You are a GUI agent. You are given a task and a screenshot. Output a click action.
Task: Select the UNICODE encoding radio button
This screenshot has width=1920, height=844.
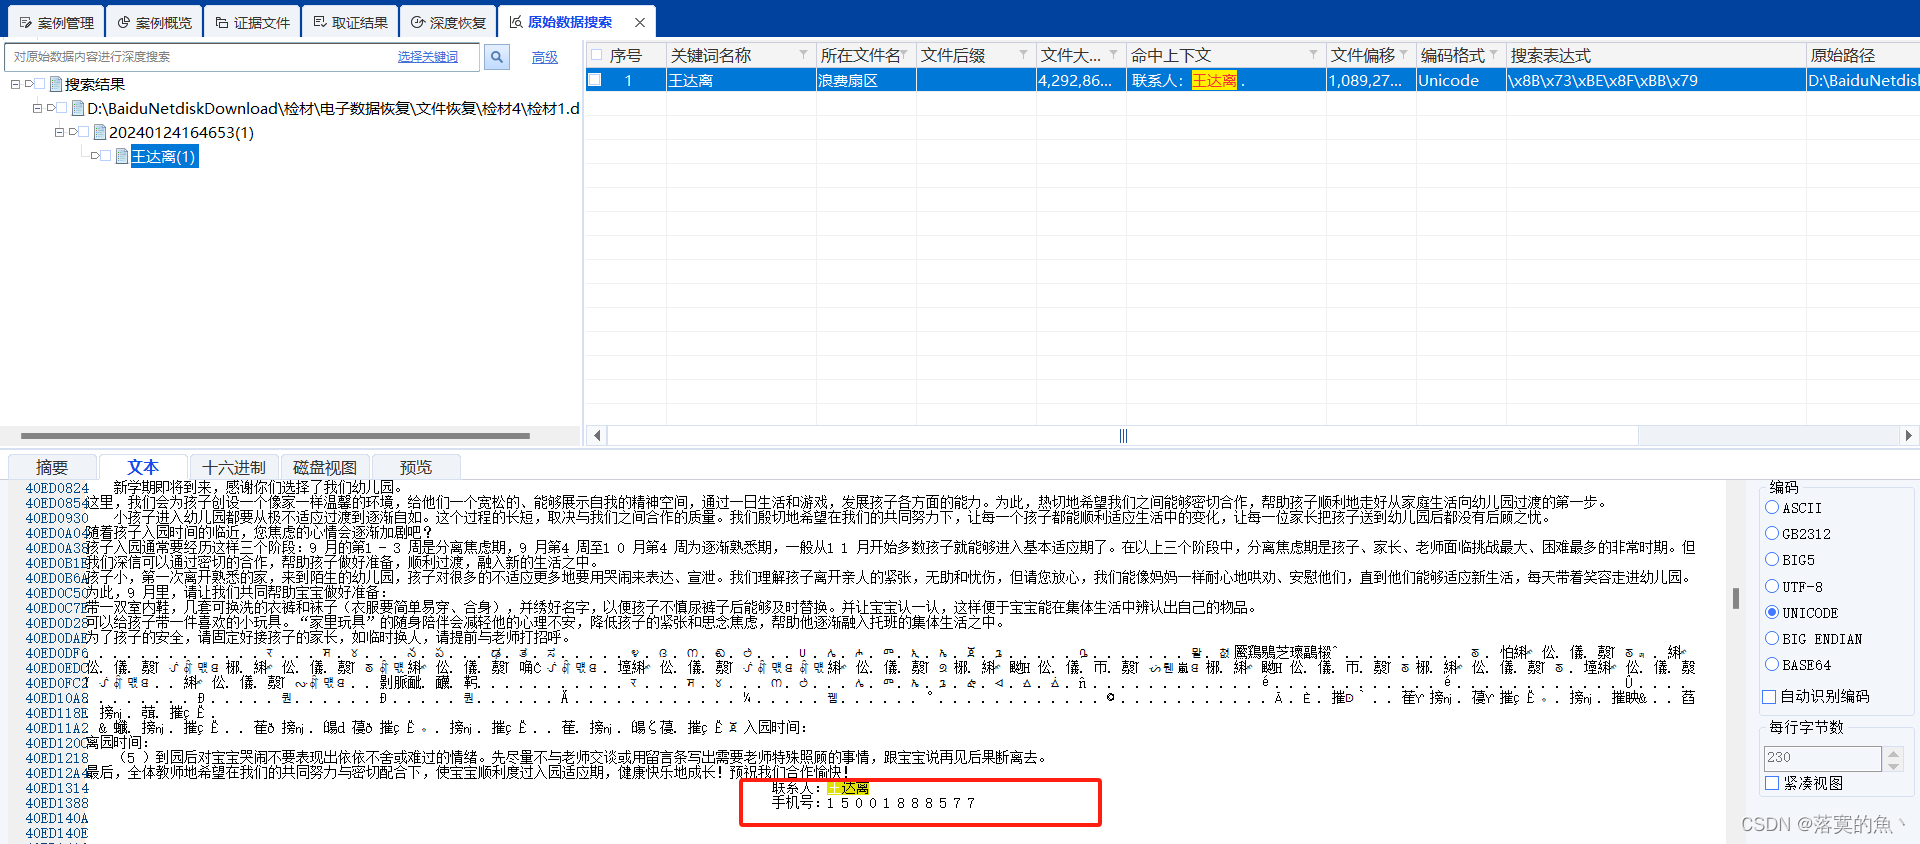pyautogui.click(x=1772, y=612)
